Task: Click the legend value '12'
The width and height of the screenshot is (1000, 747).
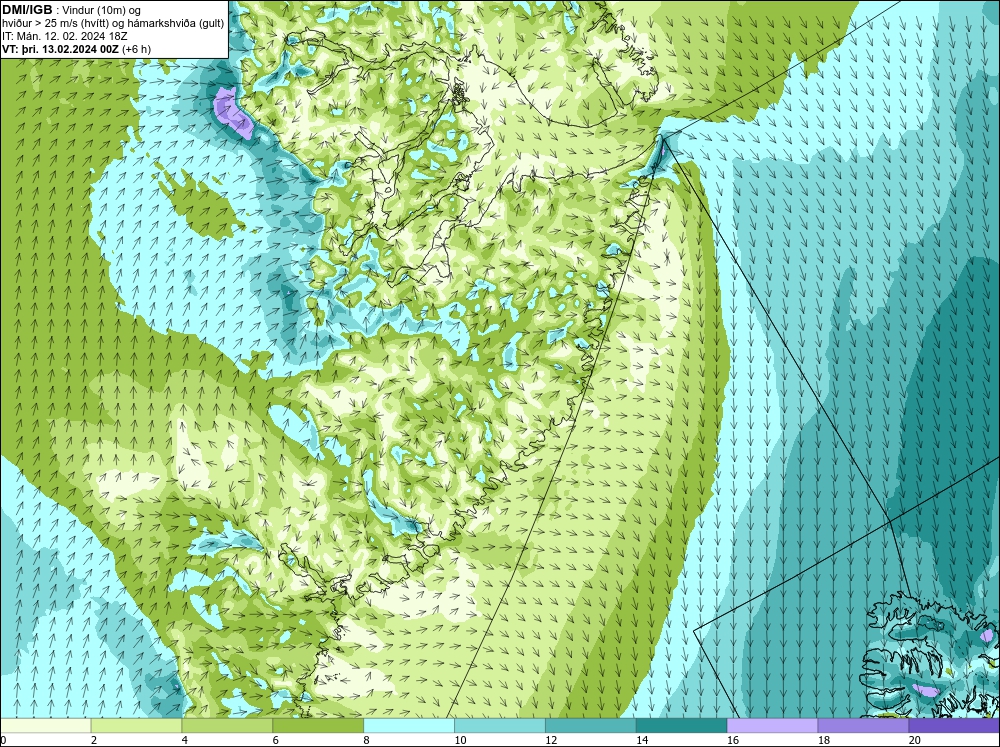Action: coord(551,740)
